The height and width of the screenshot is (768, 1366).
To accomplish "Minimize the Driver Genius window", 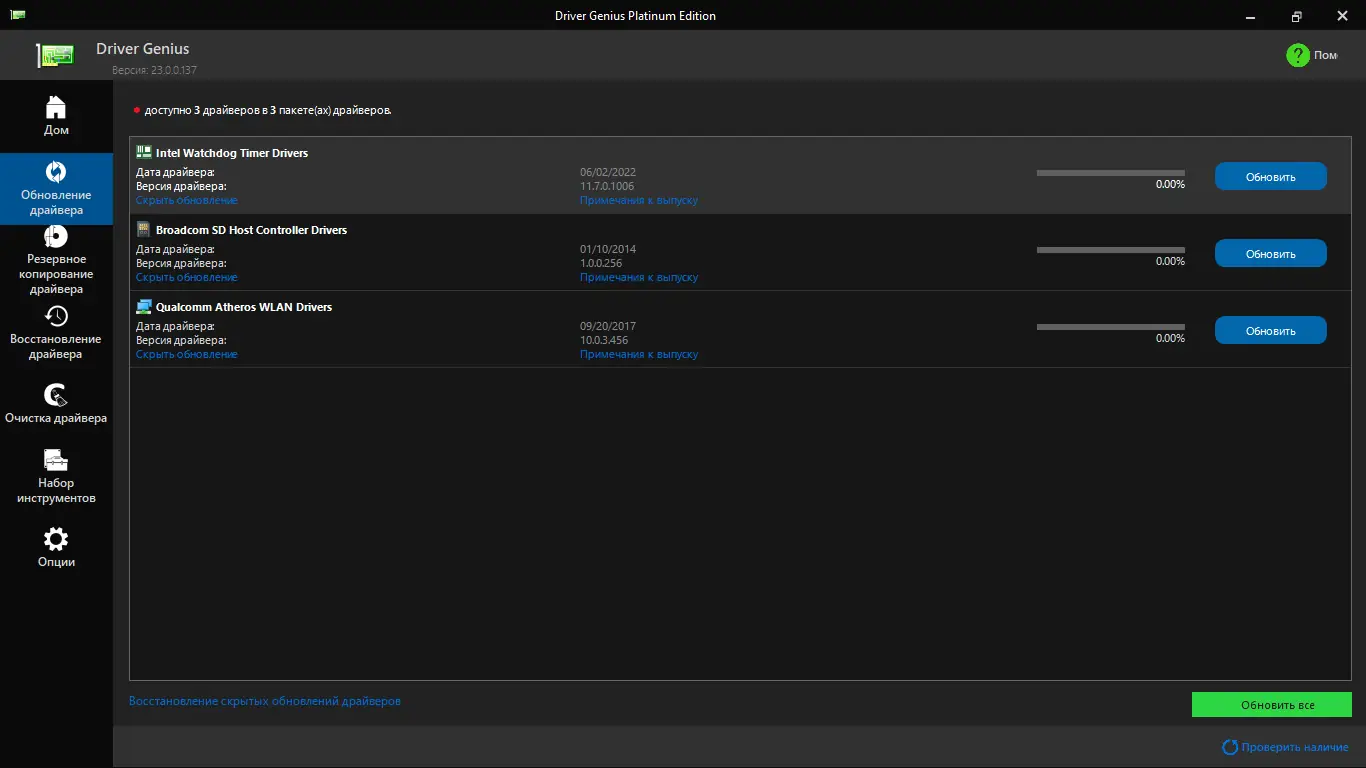I will pyautogui.click(x=1251, y=16).
